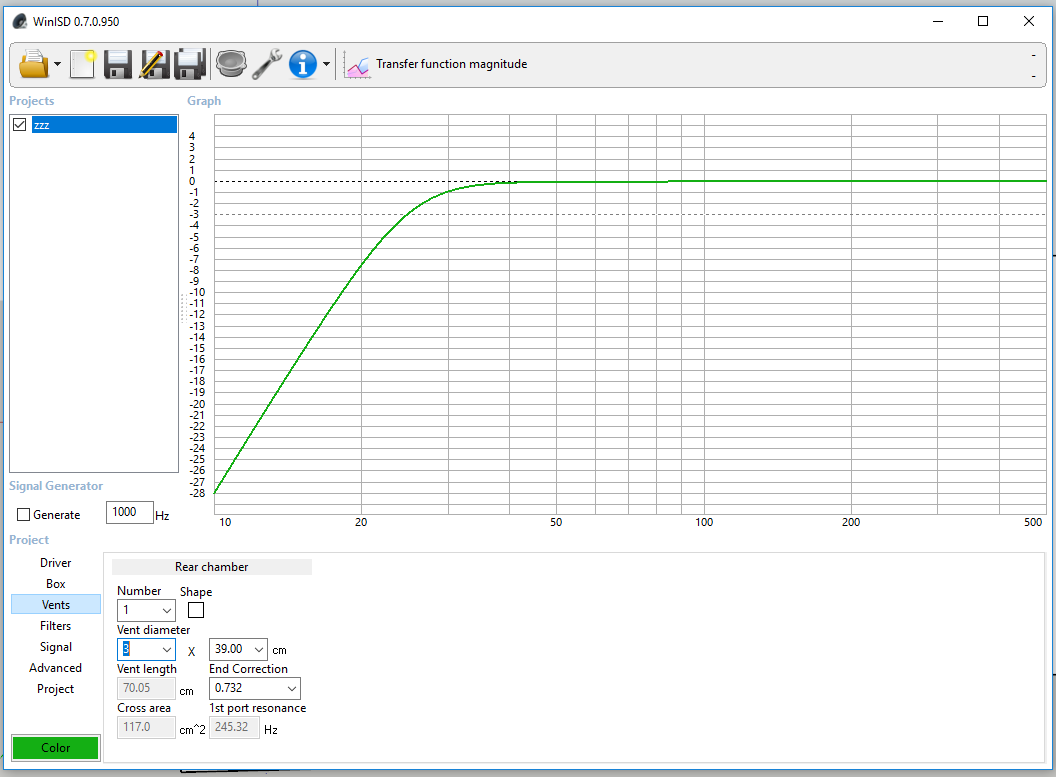Click the Cross area 117.0 field
This screenshot has width=1056, height=777.
[146, 727]
